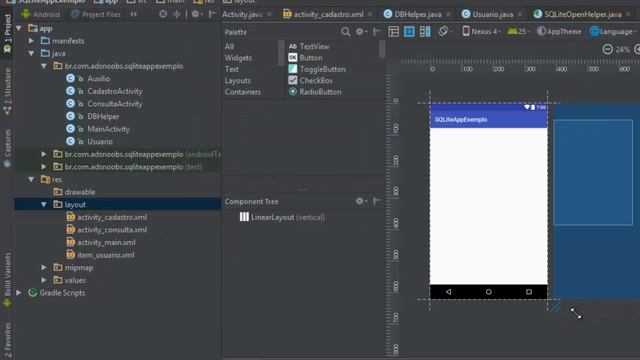Image resolution: width=640 pixels, height=360 pixels.
Task: Pick the CheckBox widget from palette
Action: point(311,81)
